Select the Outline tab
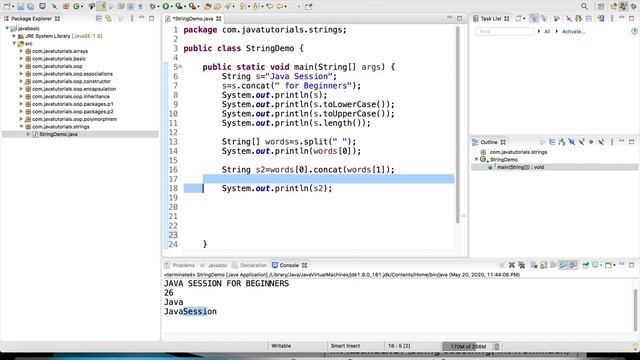 [489, 142]
